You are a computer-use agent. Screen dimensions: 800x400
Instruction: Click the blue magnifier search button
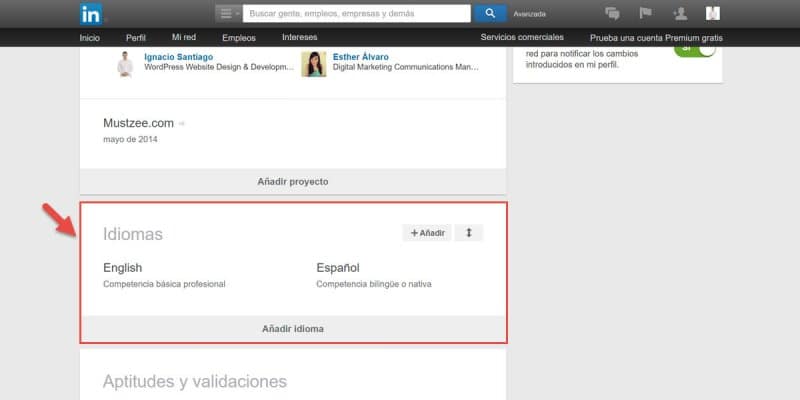pos(490,14)
